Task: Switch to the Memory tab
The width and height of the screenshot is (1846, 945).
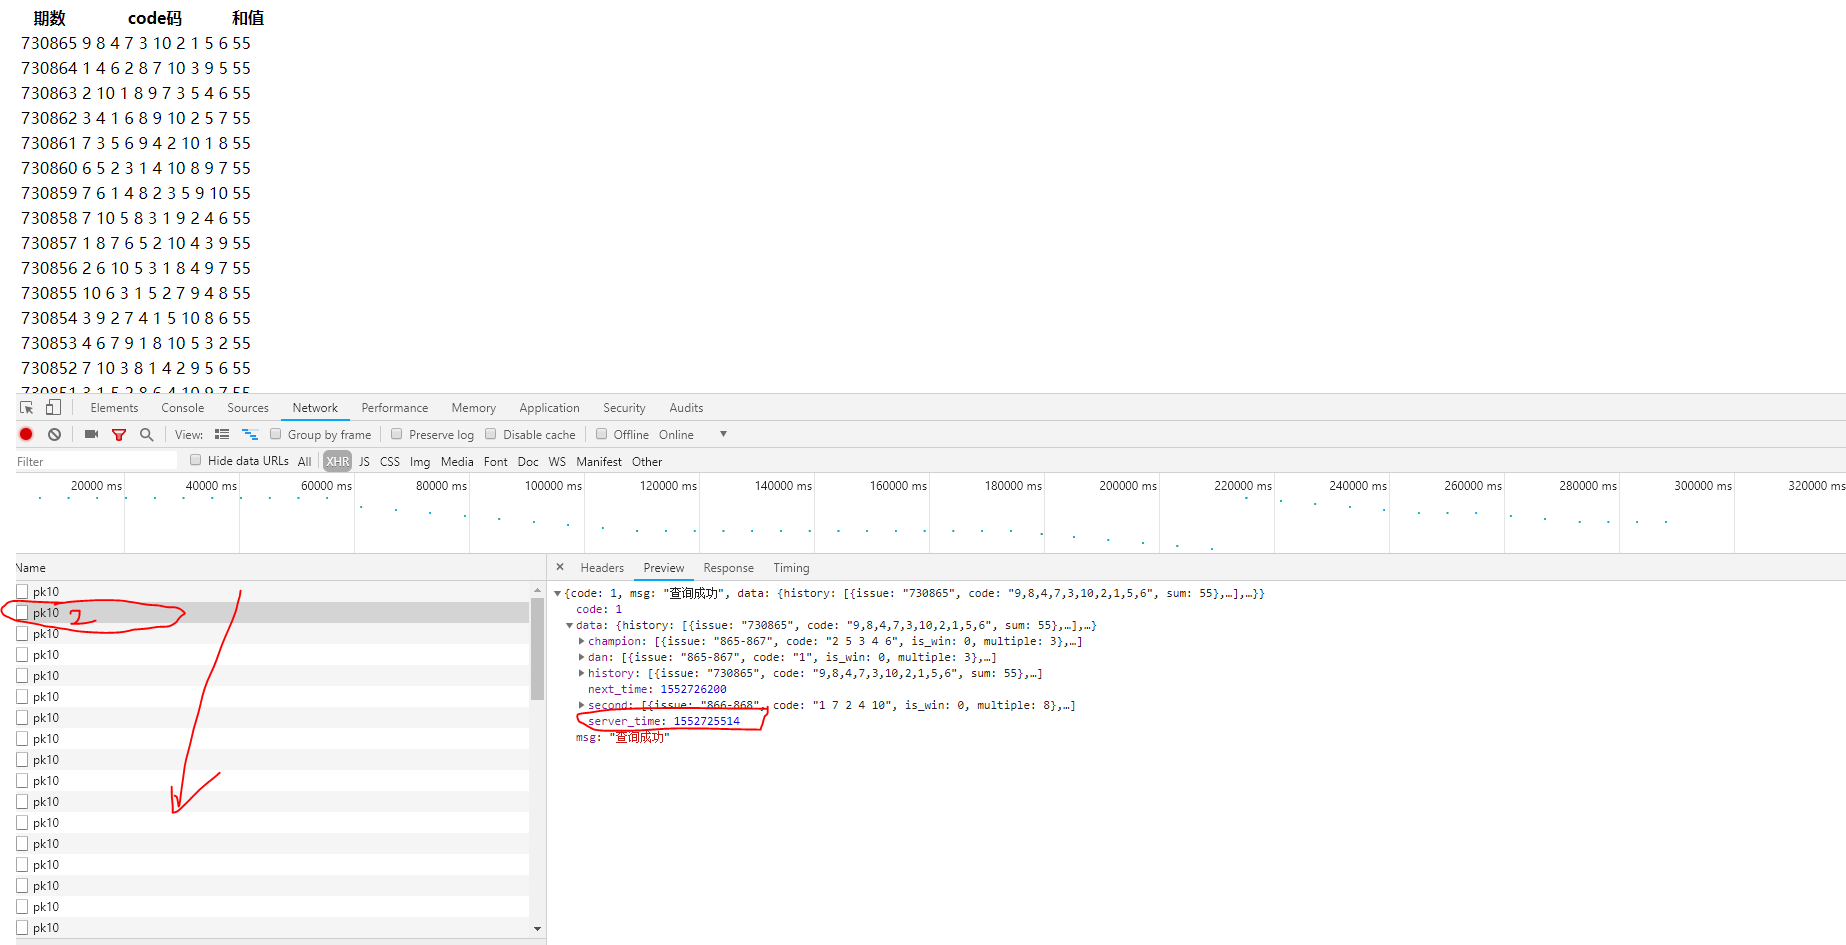Action: coord(474,408)
